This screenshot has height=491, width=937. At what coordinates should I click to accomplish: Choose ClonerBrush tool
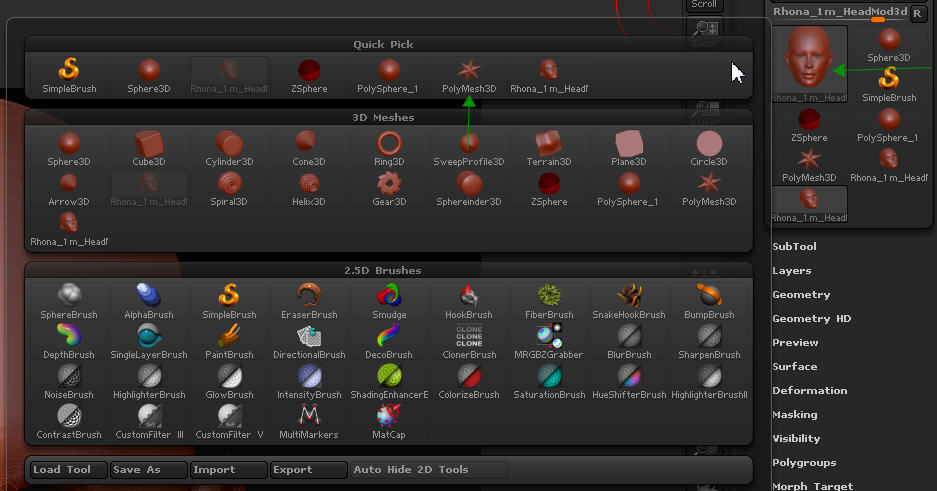469,342
